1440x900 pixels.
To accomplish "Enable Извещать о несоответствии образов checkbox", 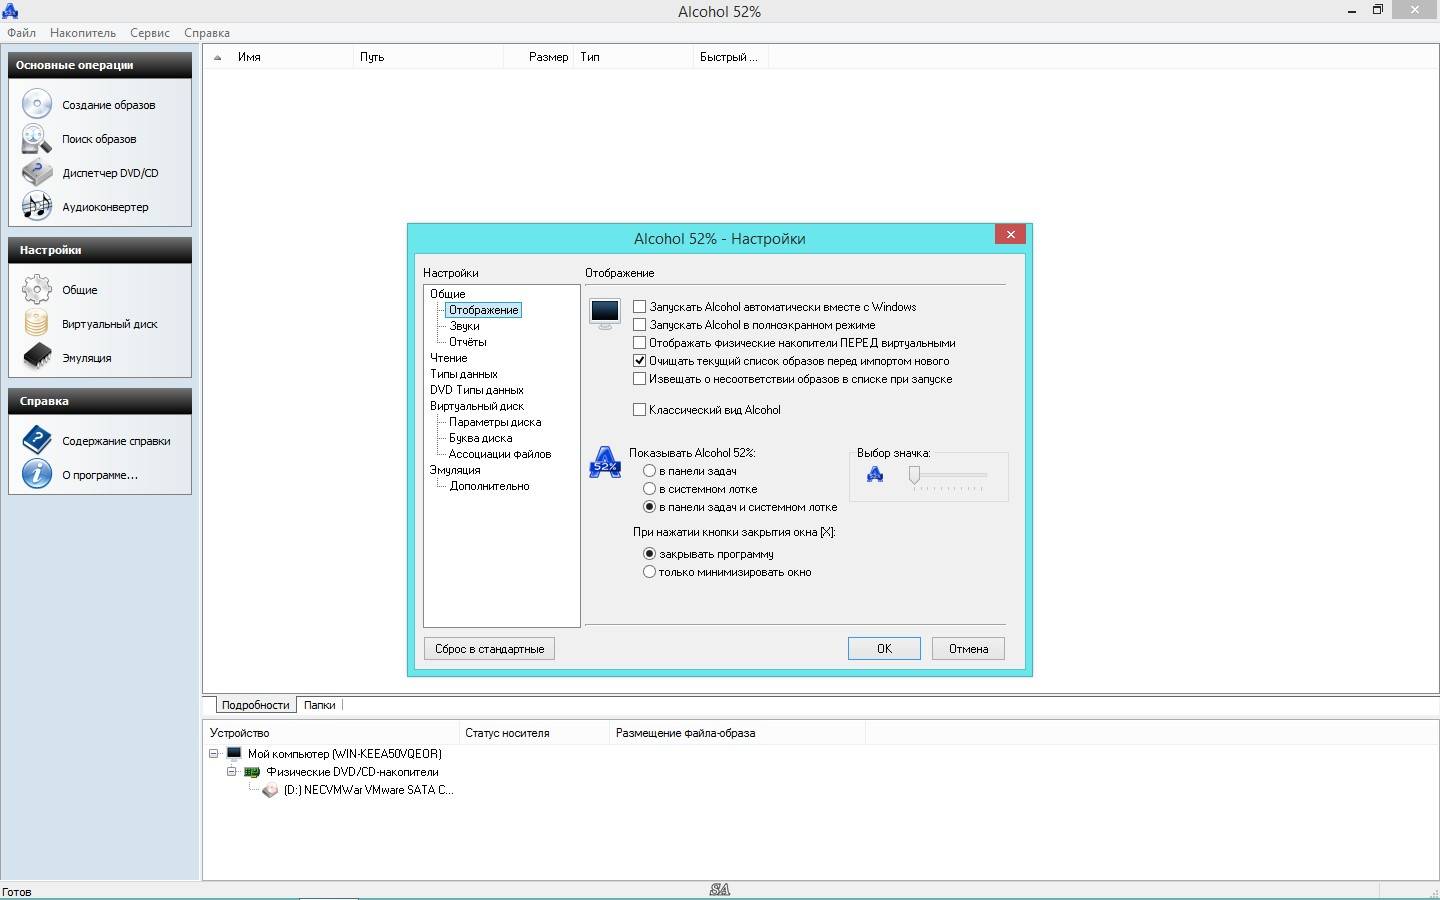I will point(640,379).
